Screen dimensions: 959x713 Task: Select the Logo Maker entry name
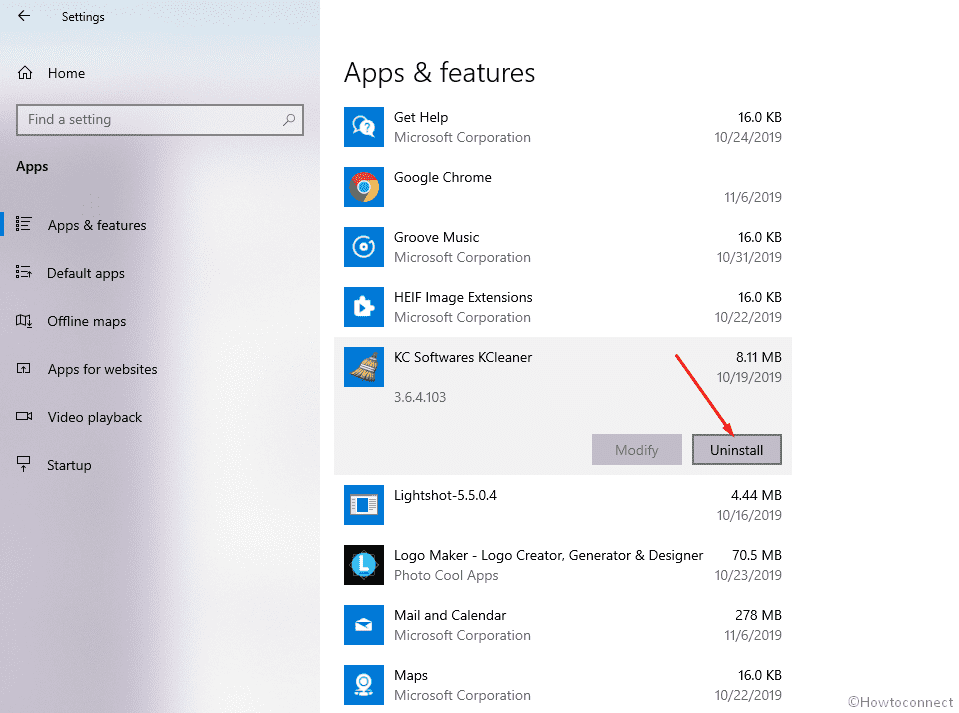pos(549,555)
